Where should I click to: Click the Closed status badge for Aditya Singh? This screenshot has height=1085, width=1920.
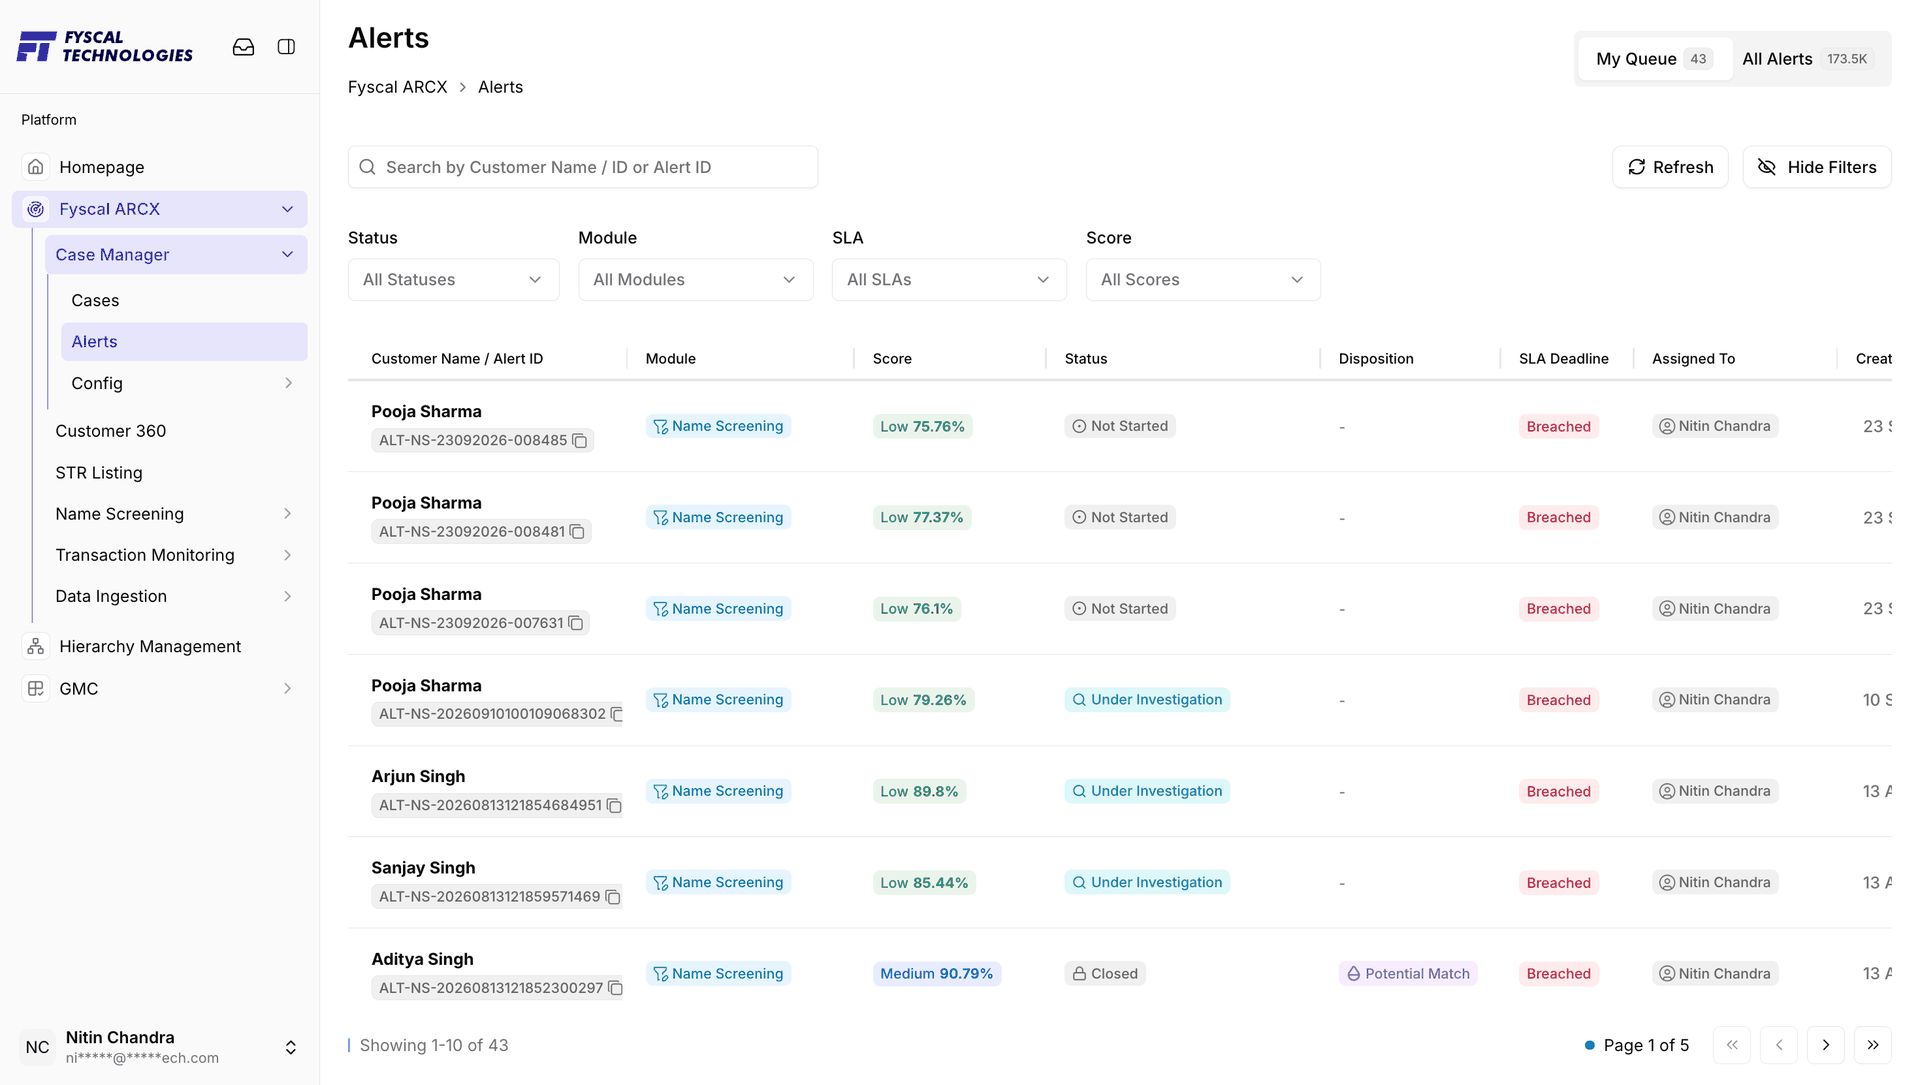click(1105, 974)
